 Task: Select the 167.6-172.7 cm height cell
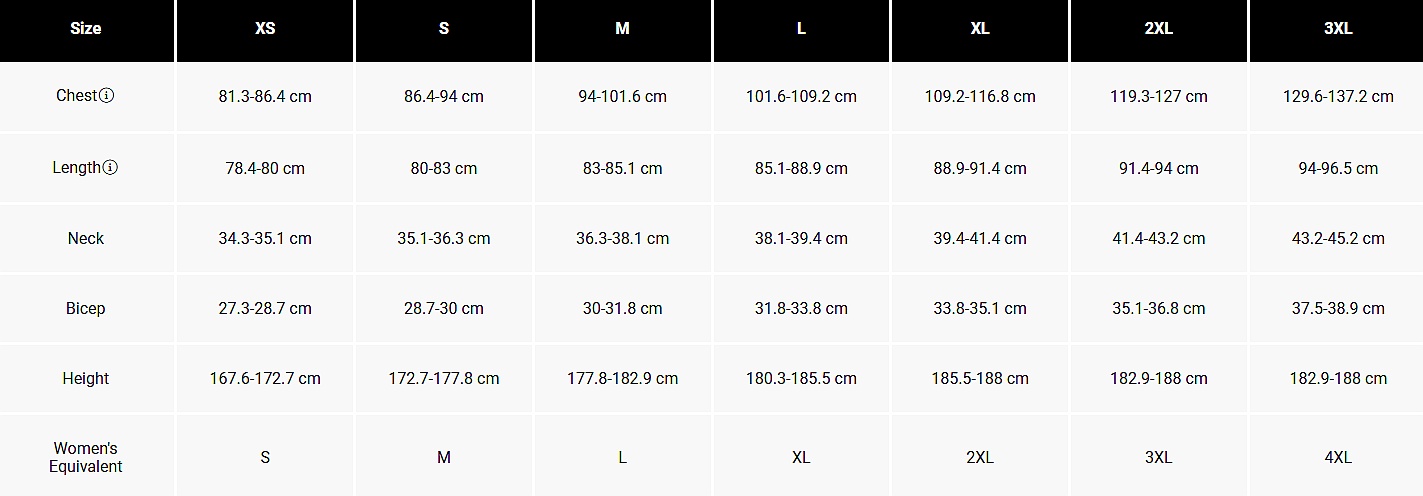pyautogui.click(x=265, y=378)
